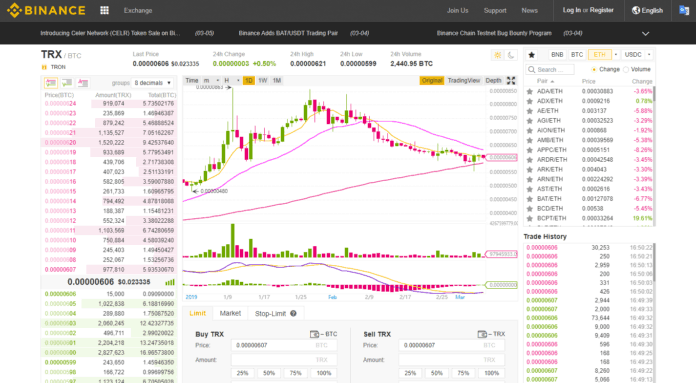The image size is (696, 383).
Task: Click the Buy TRX price field
Action: [x=284, y=345]
